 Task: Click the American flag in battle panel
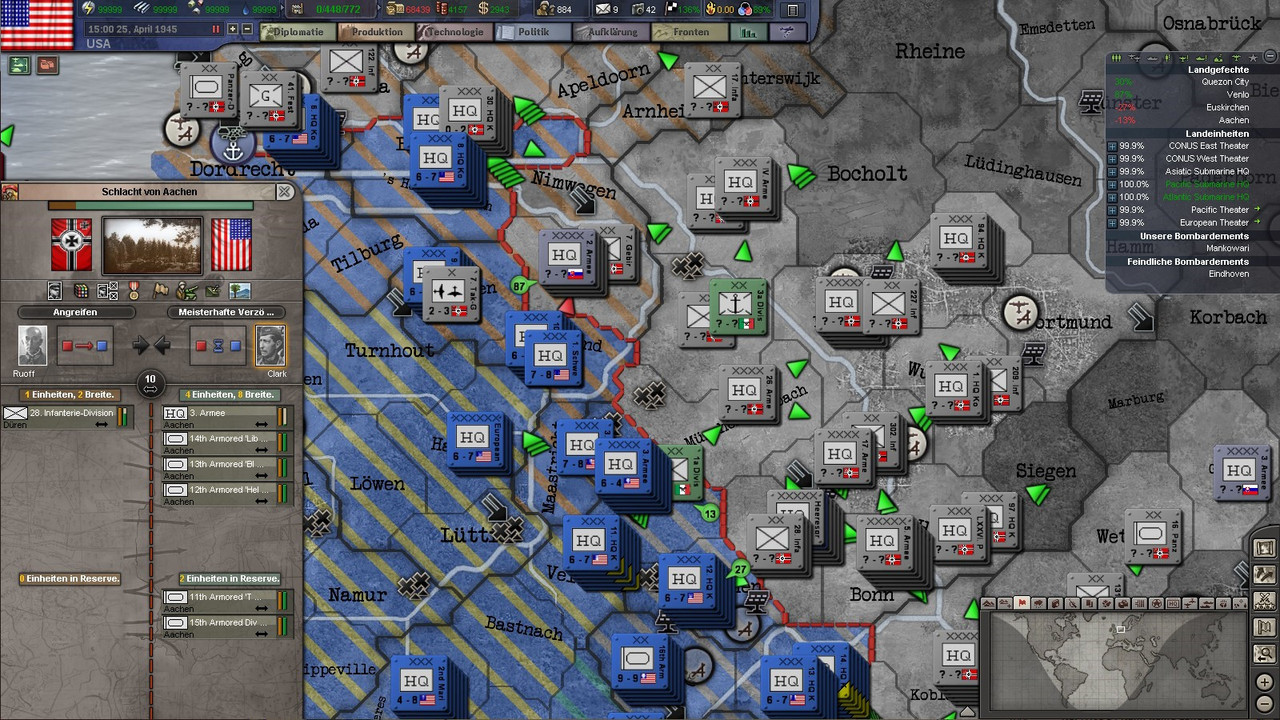(x=231, y=245)
